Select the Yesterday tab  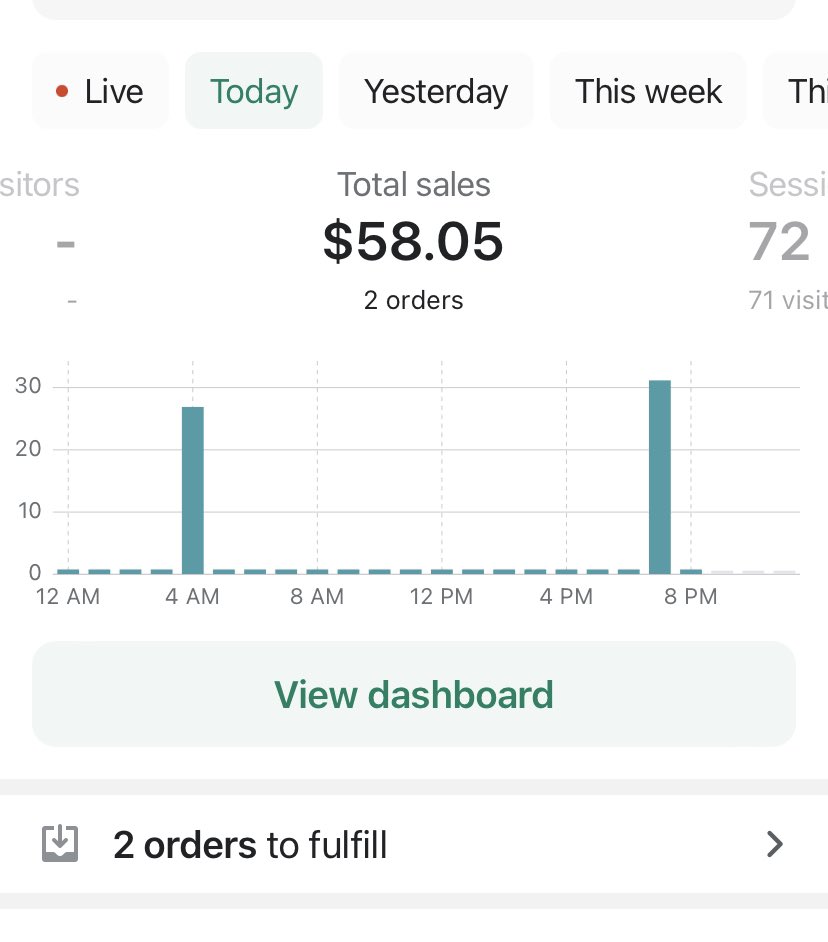[x=436, y=92]
